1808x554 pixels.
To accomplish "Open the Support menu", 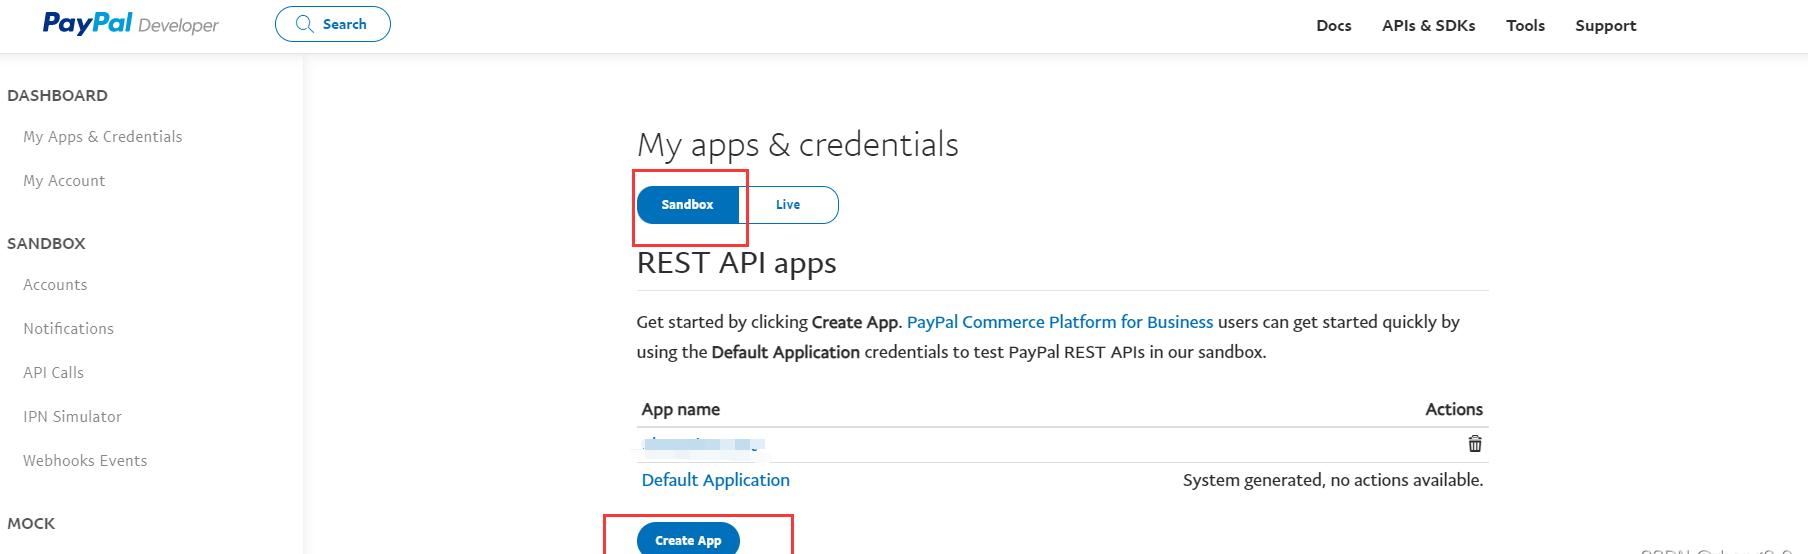I will click(x=1605, y=26).
